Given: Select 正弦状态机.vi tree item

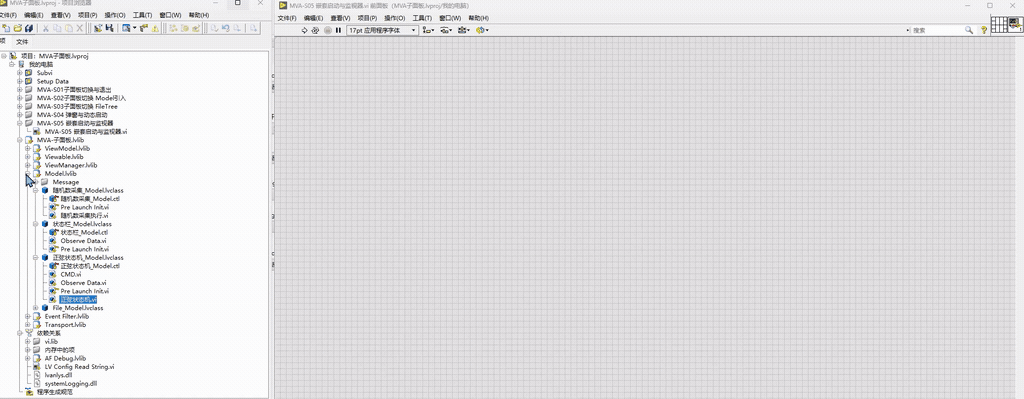Looking at the screenshot, I should coord(78,300).
